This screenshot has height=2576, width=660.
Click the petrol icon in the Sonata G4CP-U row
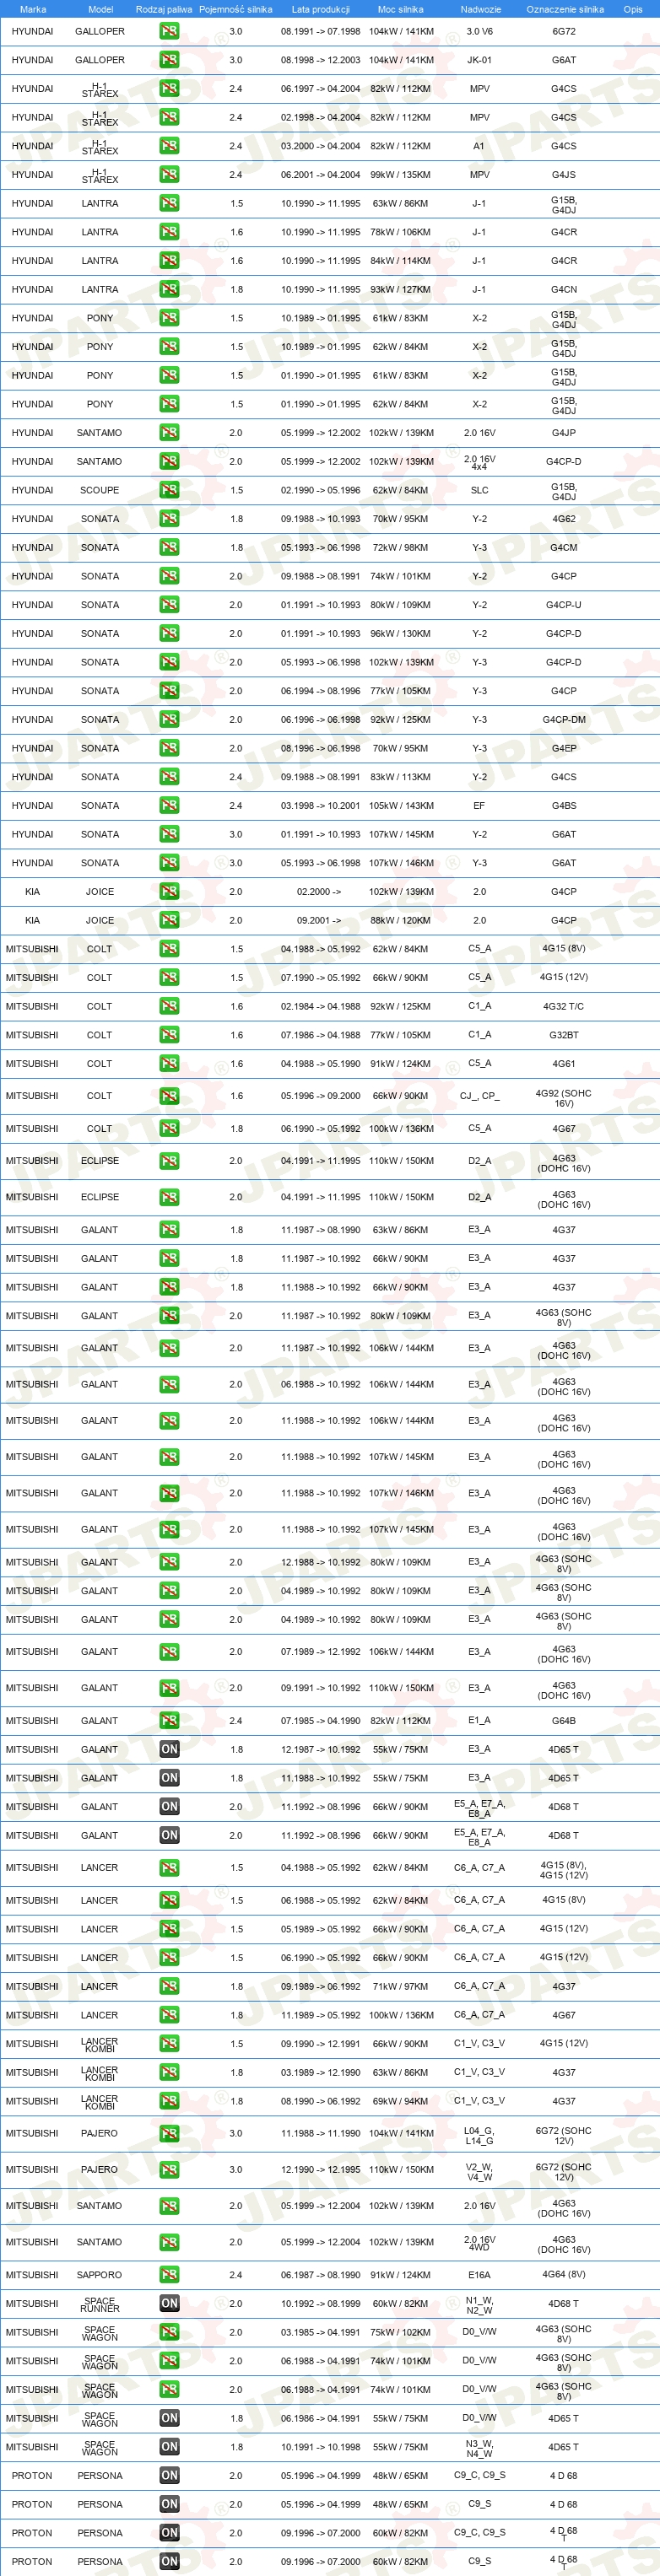(169, 604)
